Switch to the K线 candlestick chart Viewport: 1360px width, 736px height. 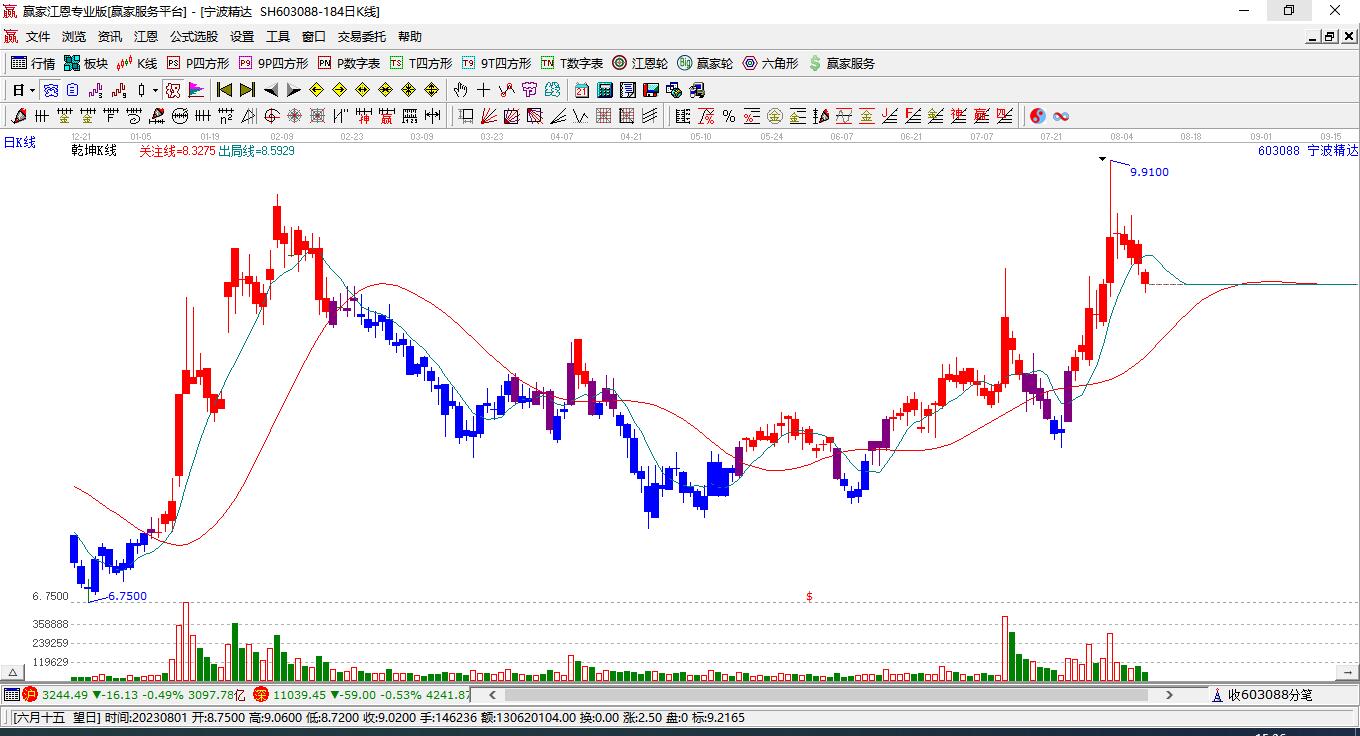[x=137, y=63]
